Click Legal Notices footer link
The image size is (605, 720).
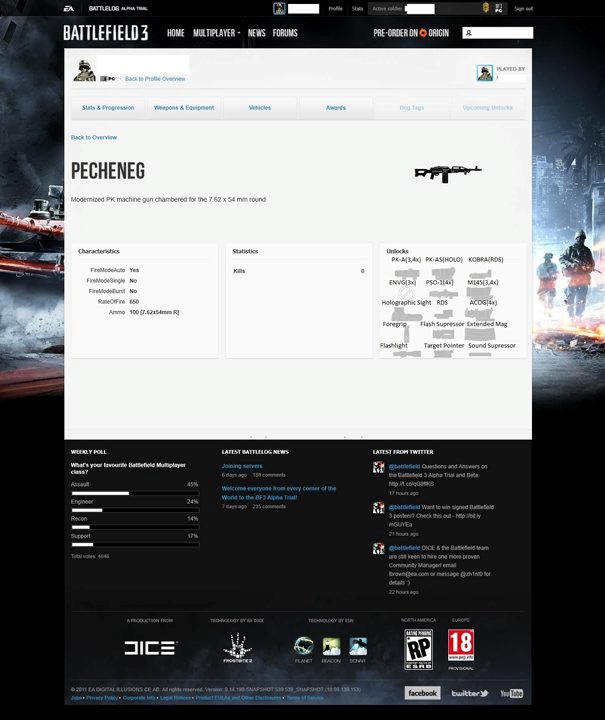pos(175,698)
